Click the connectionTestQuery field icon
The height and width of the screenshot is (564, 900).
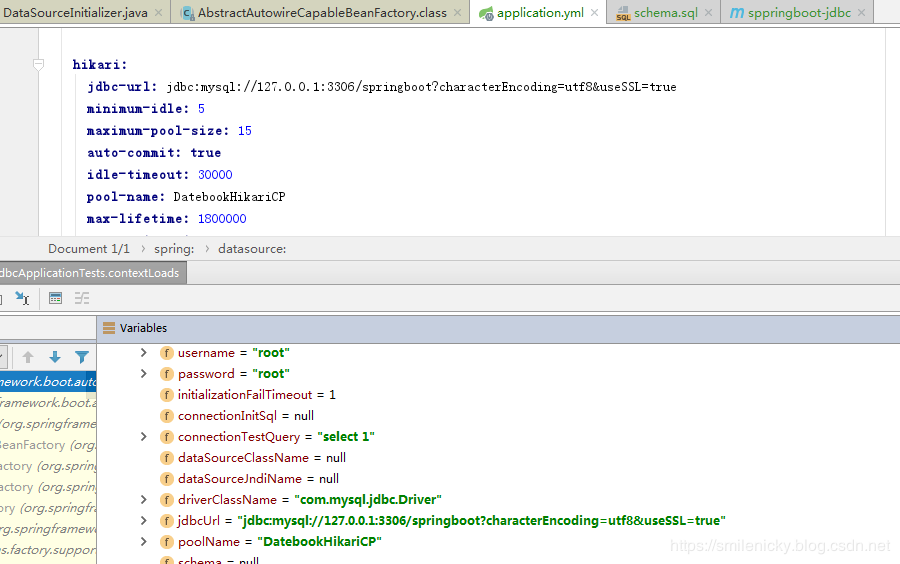click(166, 437)
